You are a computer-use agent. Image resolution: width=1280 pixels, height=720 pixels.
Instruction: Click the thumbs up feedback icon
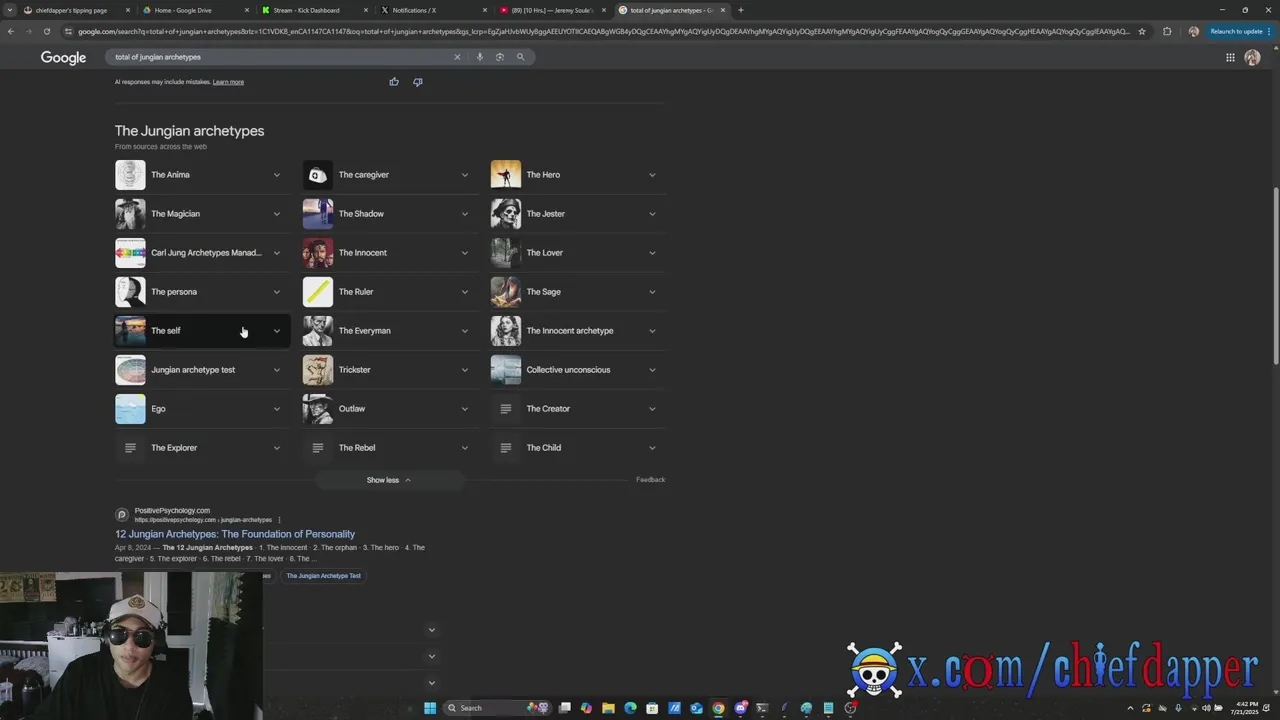[394, 82]
